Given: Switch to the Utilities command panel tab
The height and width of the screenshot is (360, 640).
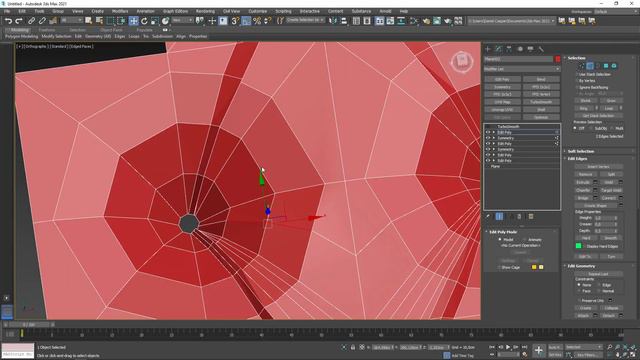Looking at the screenshot, I should pyautogui.click(x=541, y=49).
